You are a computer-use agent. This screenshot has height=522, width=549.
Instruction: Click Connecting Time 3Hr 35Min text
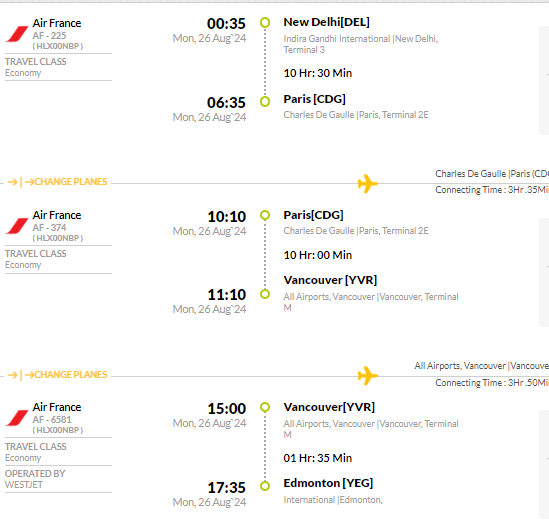[x=492, y=190]
